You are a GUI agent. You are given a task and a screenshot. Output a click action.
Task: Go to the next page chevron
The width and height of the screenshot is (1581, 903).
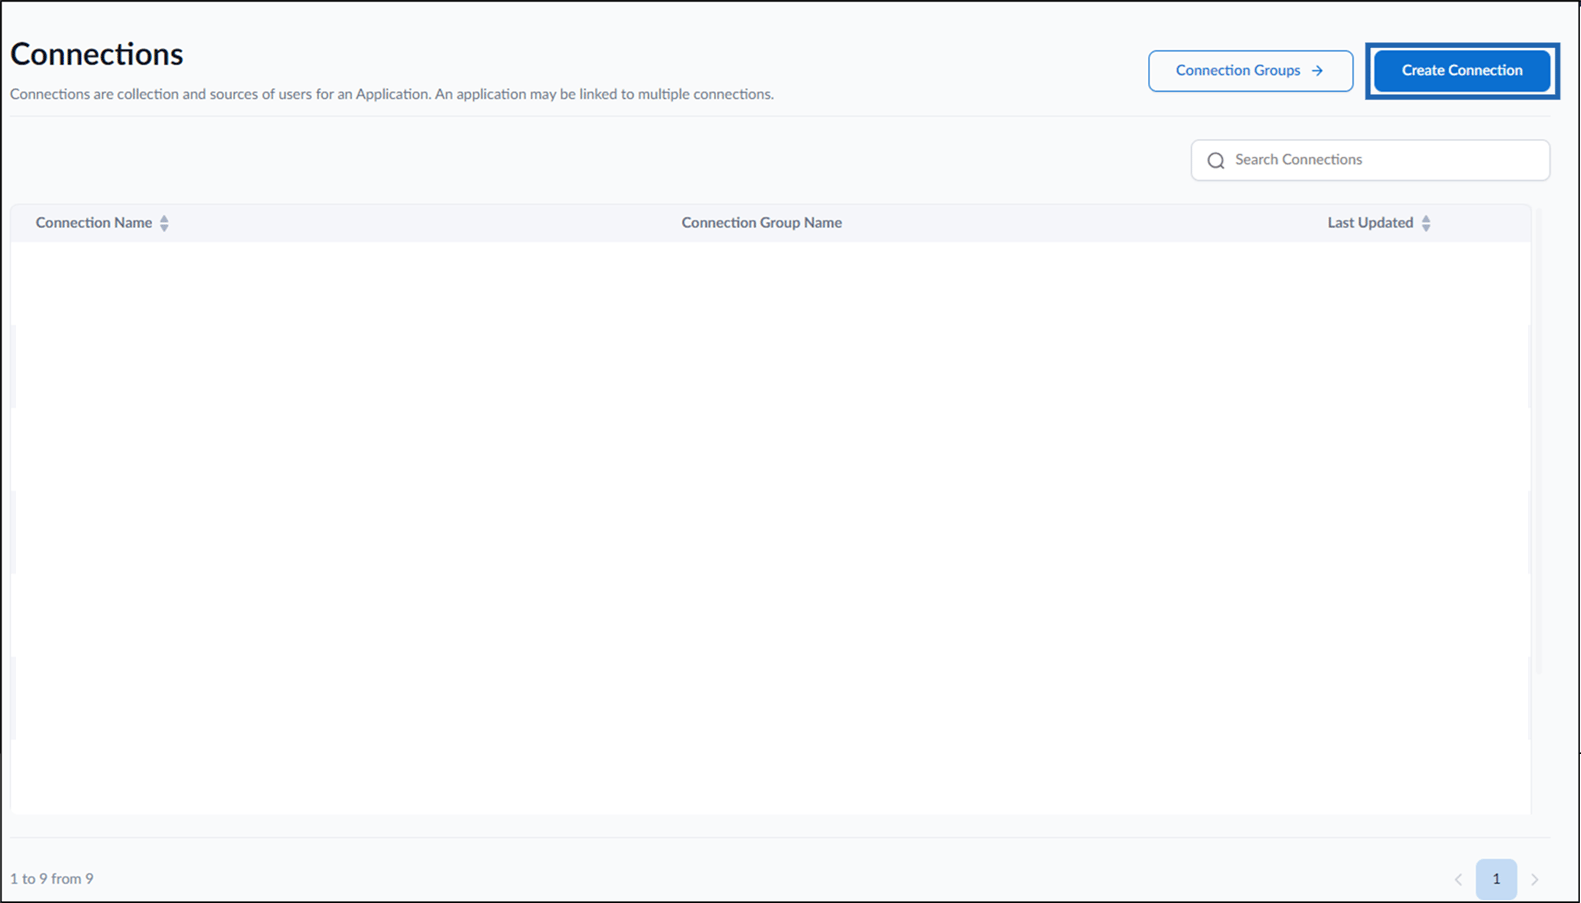[x=1535, y=880]
